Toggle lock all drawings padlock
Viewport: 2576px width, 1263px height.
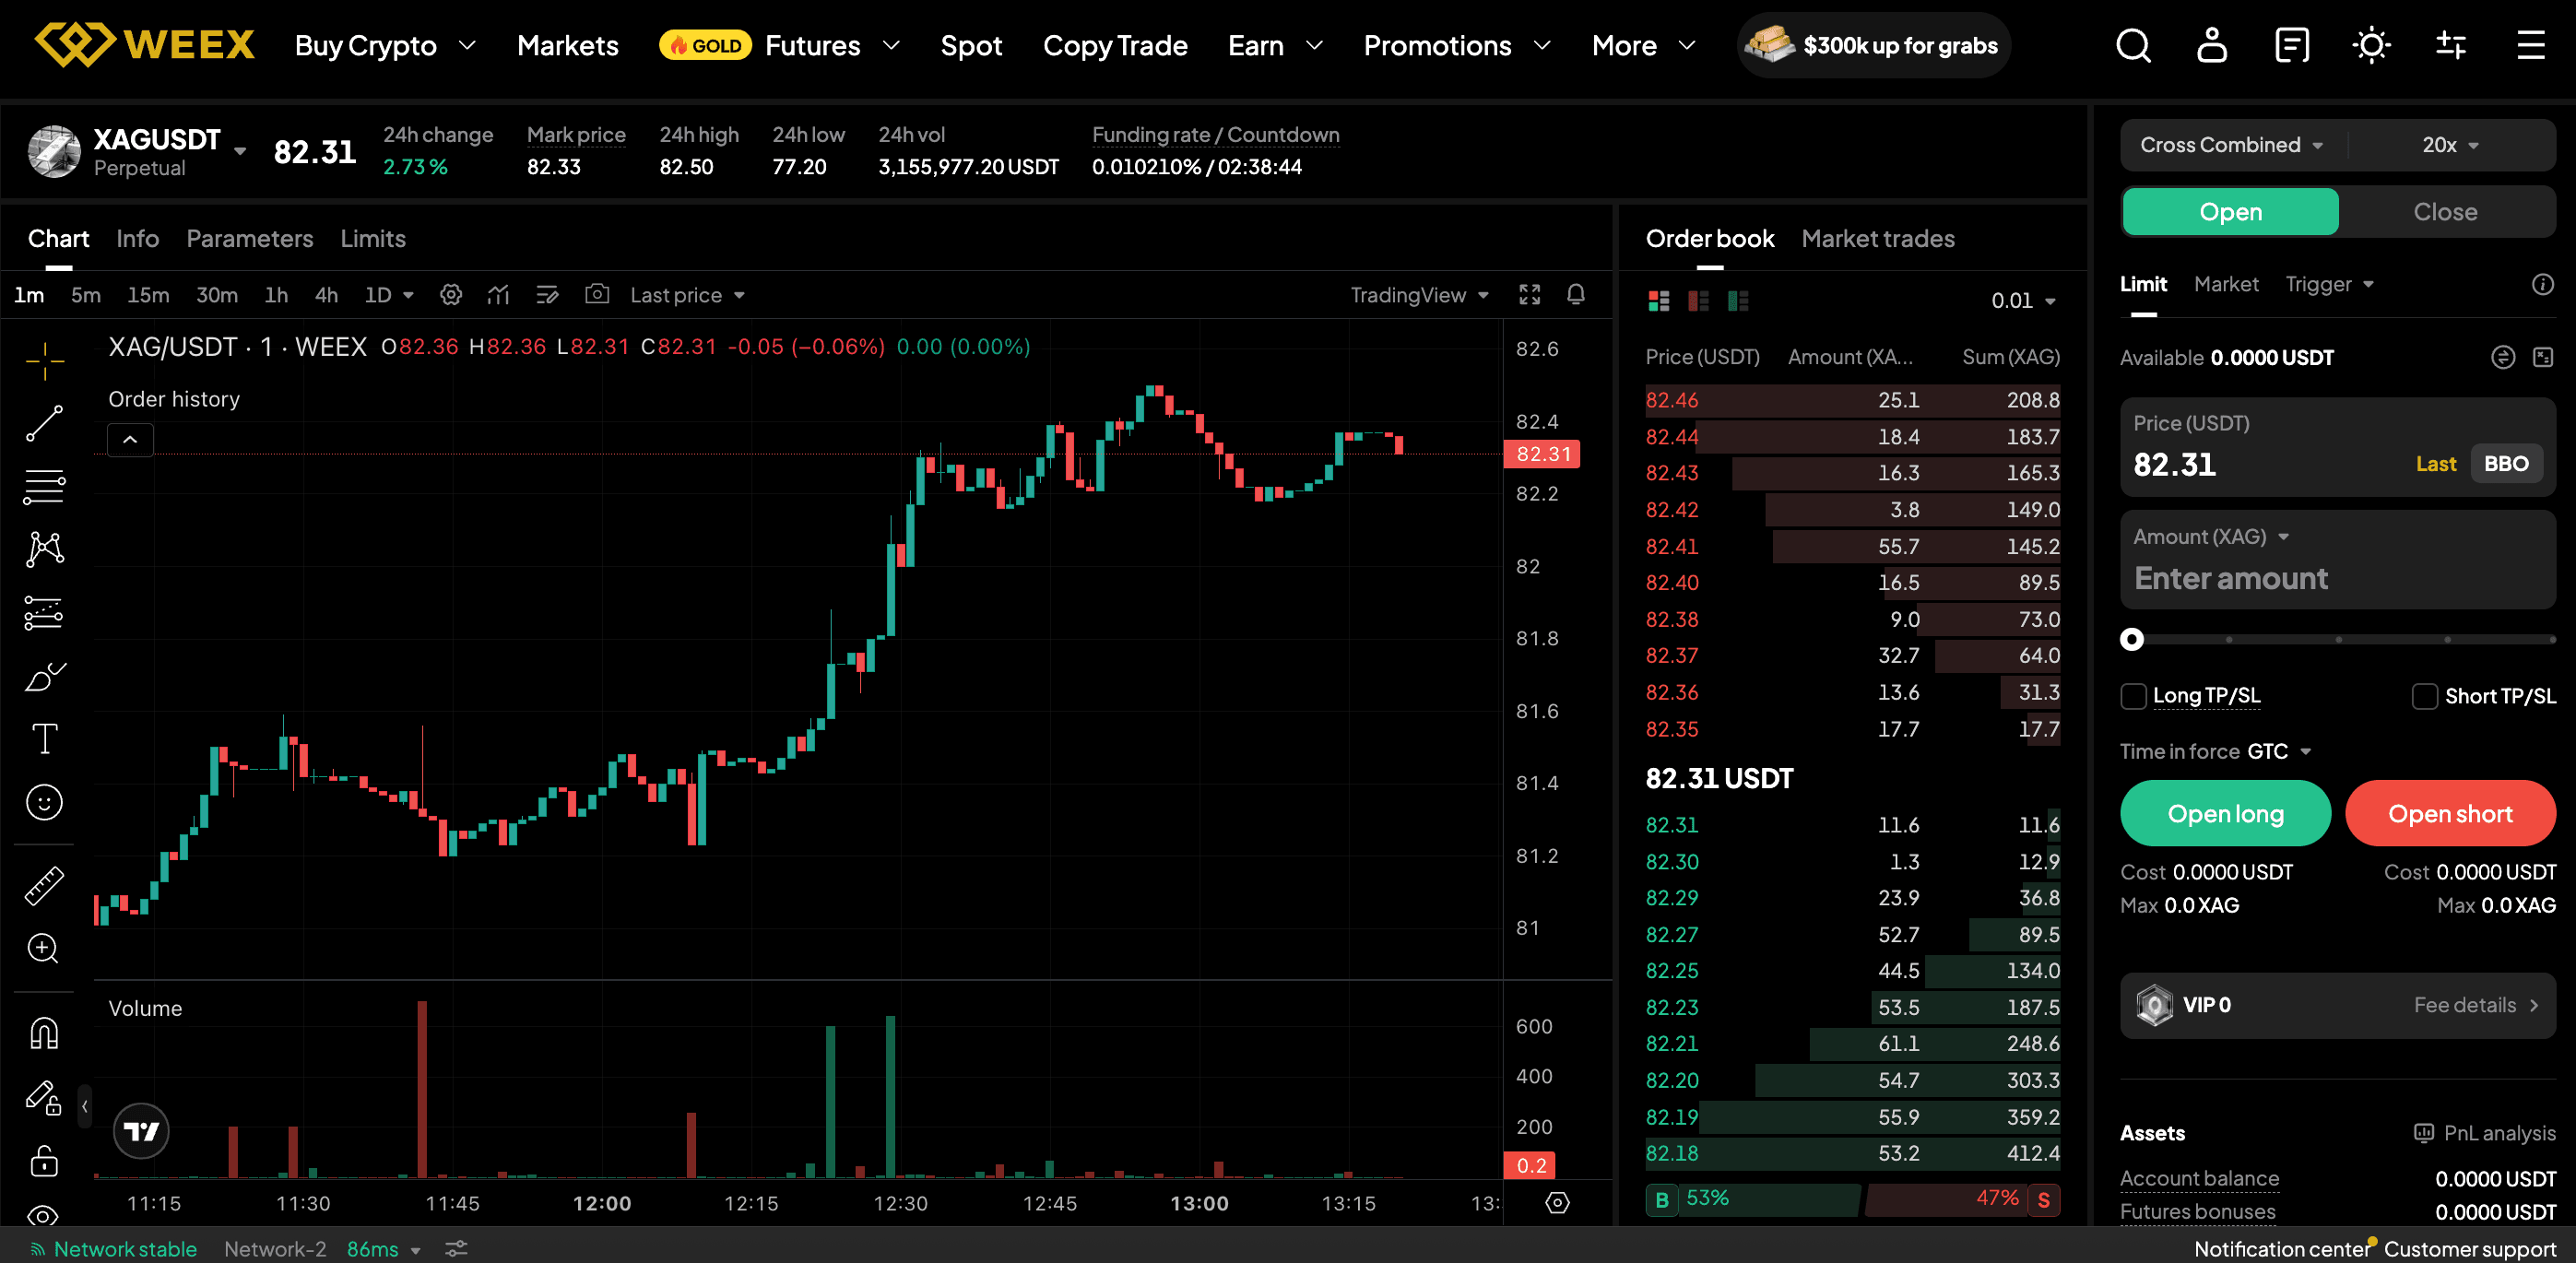(x=44, y=1160)
